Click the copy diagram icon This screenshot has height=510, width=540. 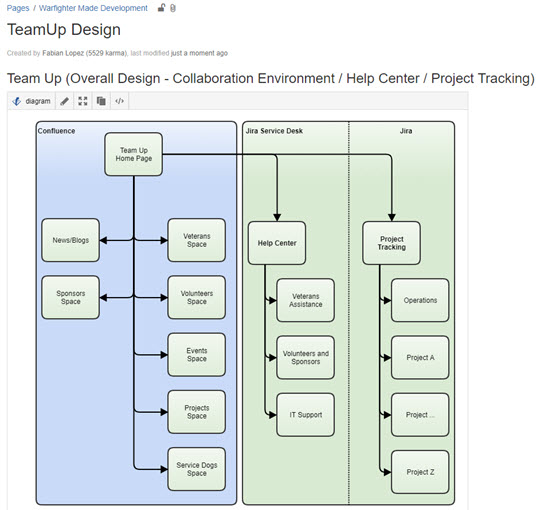(x=101, y=101)
